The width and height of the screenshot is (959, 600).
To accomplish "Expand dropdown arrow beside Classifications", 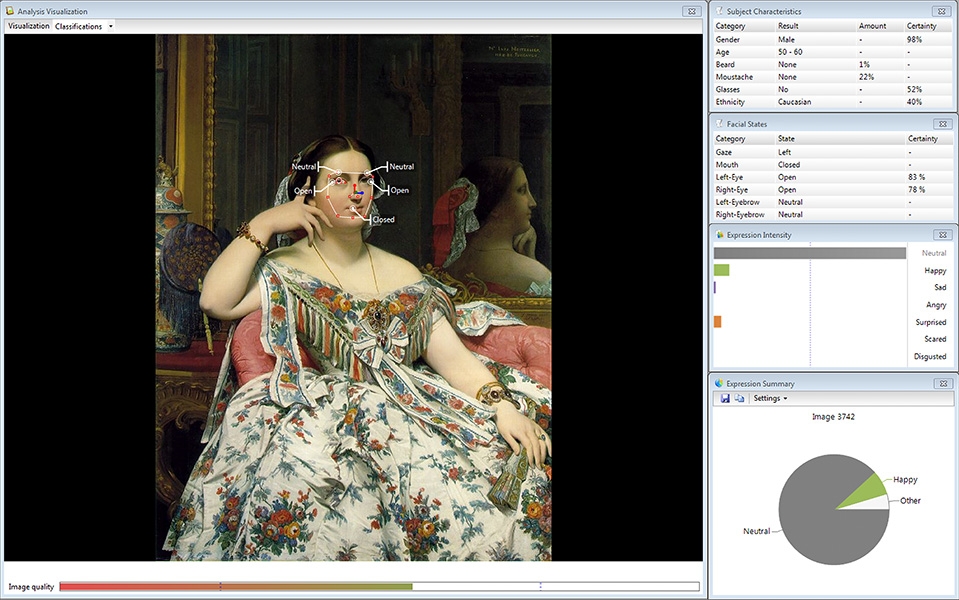I will (x=111, y=26).
